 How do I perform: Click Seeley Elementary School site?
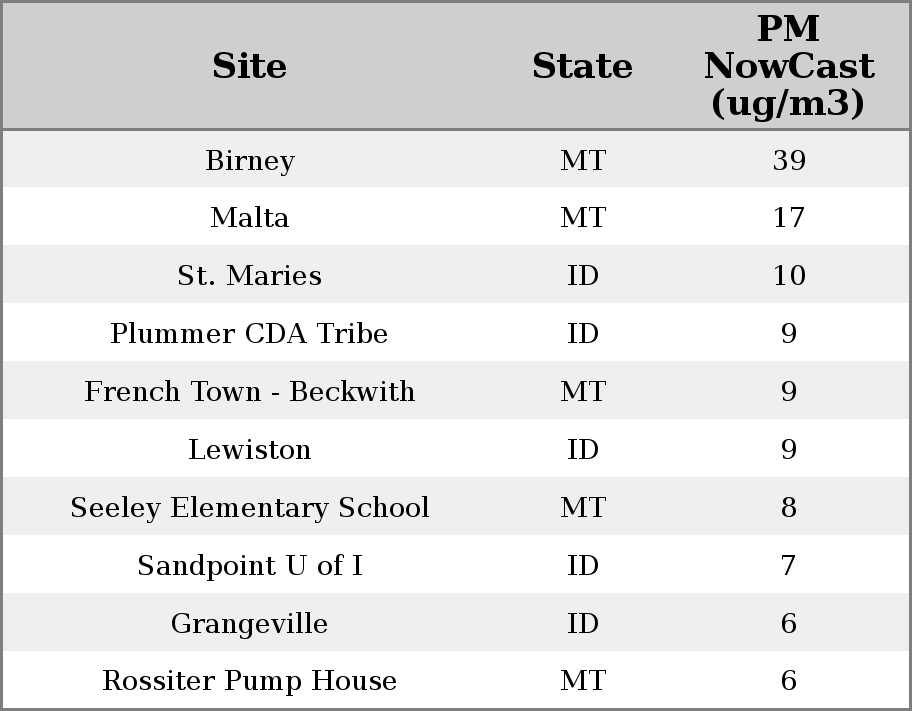(249, 508)
